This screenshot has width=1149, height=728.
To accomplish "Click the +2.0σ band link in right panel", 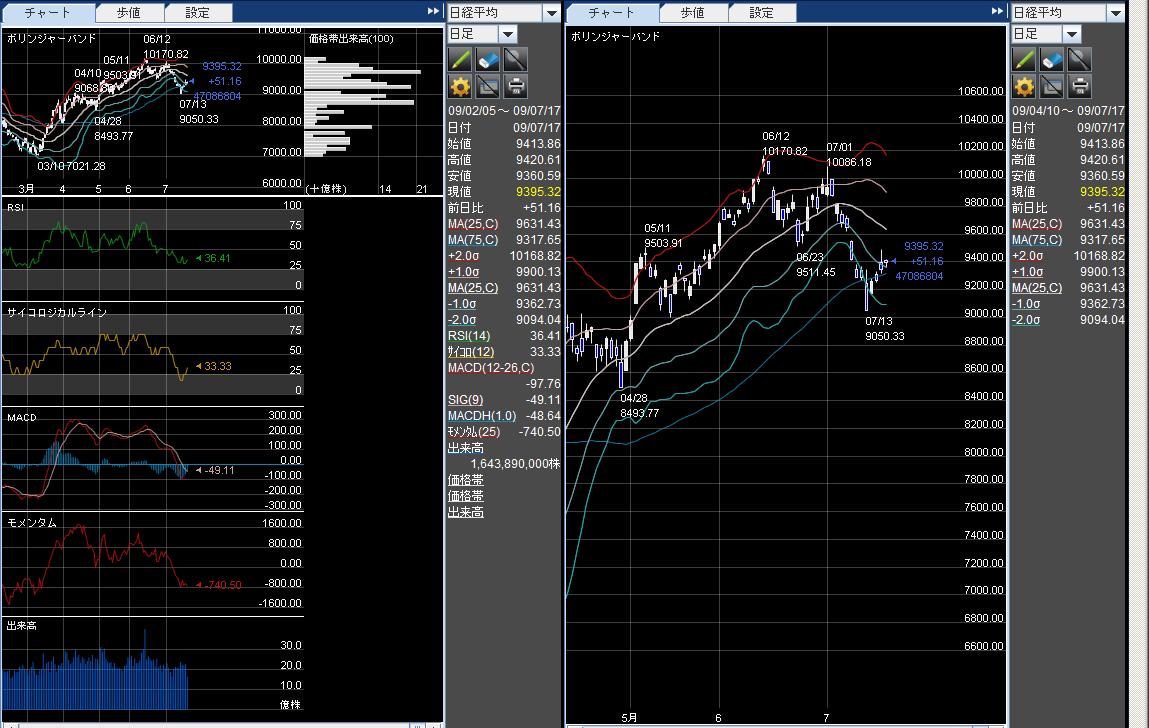I will point(1028,256).
